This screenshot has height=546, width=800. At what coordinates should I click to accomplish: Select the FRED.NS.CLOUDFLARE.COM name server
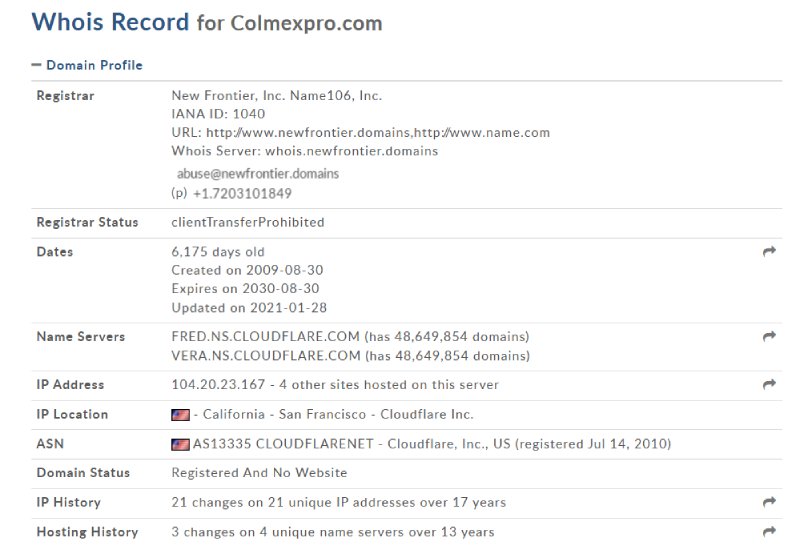point(266,336)
